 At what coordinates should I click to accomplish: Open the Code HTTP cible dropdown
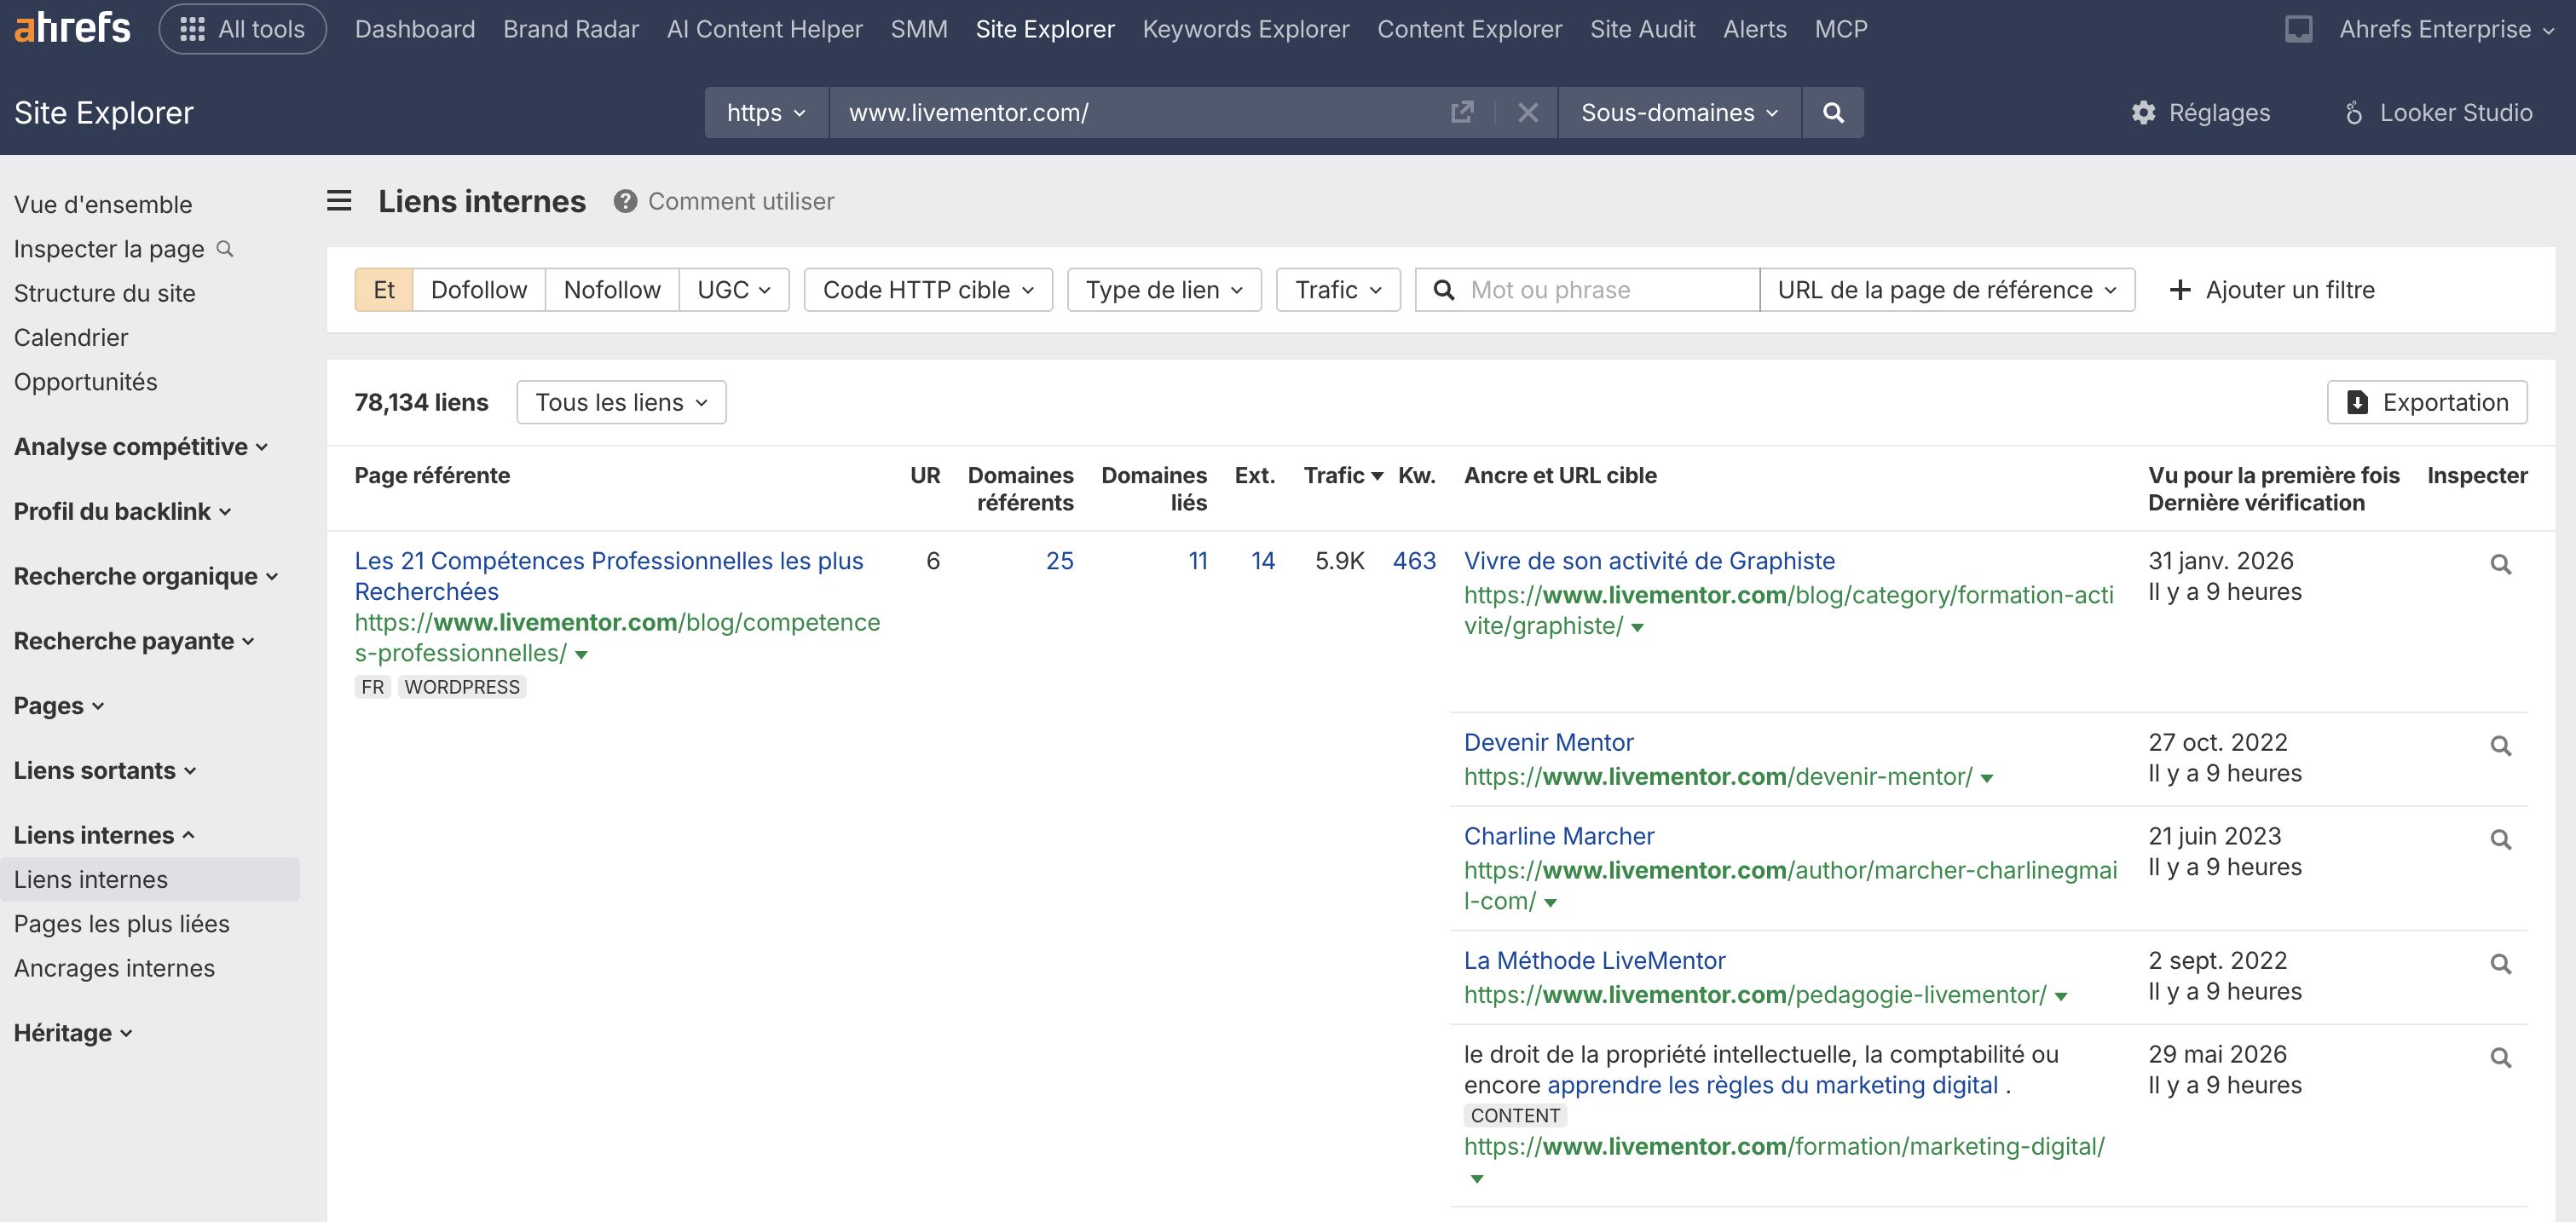[x=928, y=290]
